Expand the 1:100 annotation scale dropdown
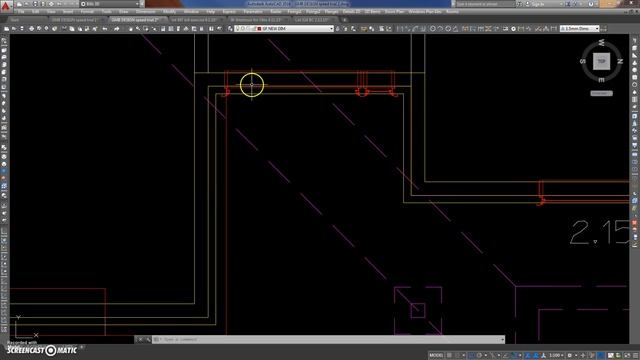 tap(562, 356)
